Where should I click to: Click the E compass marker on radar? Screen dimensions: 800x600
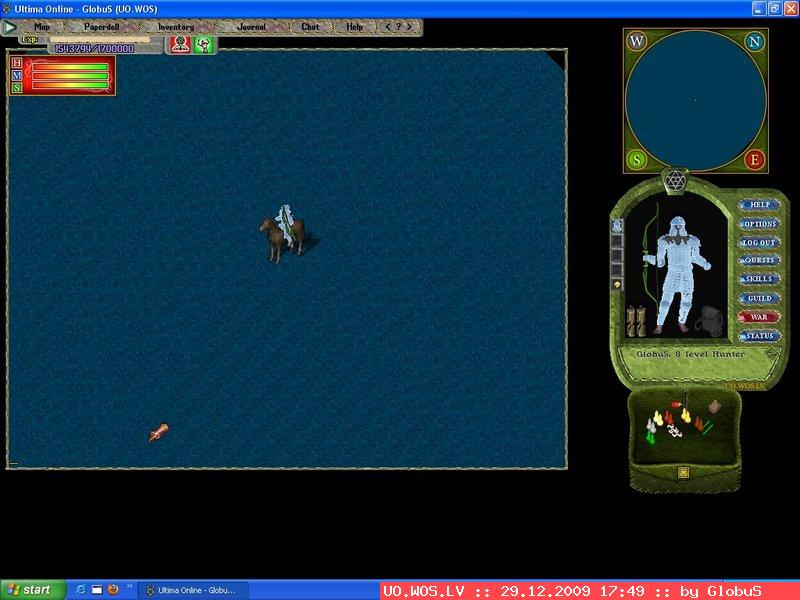click(755, 160)
